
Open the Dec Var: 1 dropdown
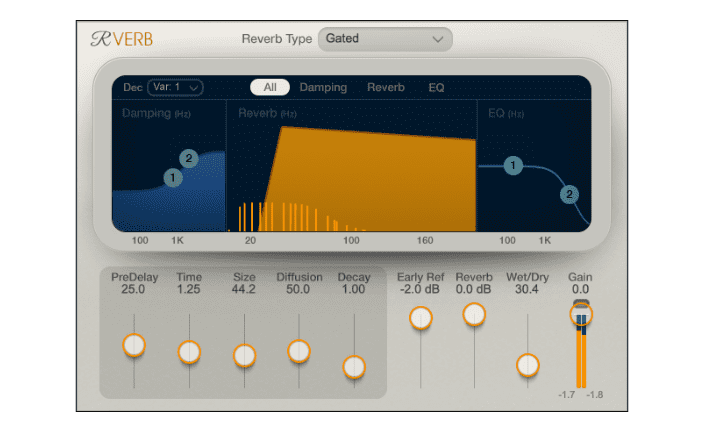coord(176,87)
